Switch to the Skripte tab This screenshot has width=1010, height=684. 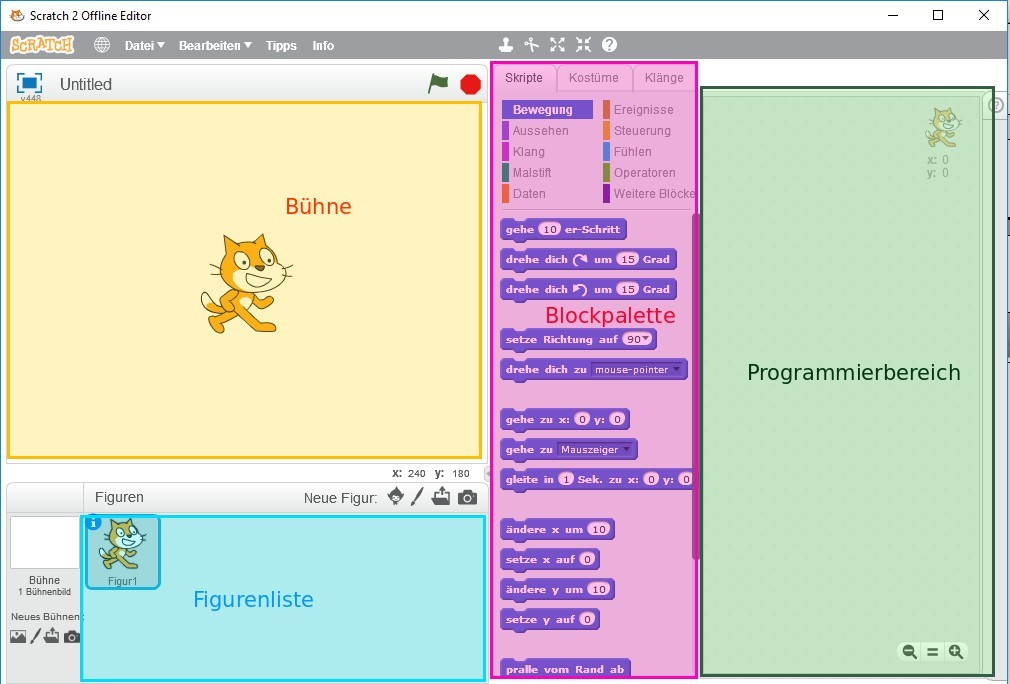[524, 78]
